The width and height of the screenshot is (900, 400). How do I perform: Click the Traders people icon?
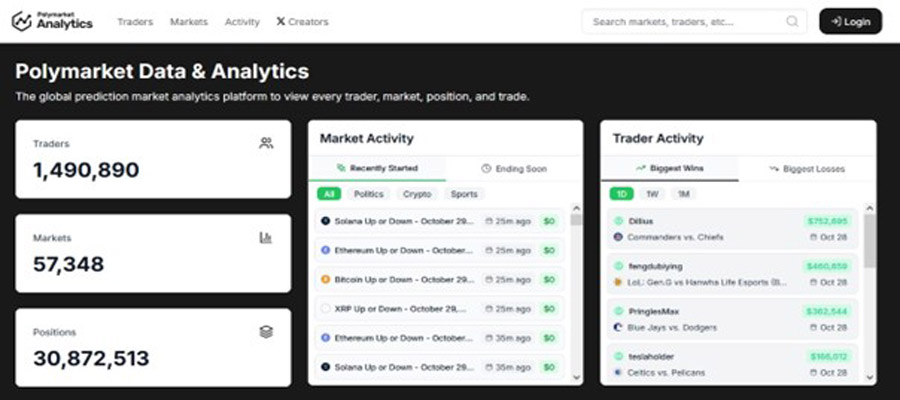[x=266, y=143]
